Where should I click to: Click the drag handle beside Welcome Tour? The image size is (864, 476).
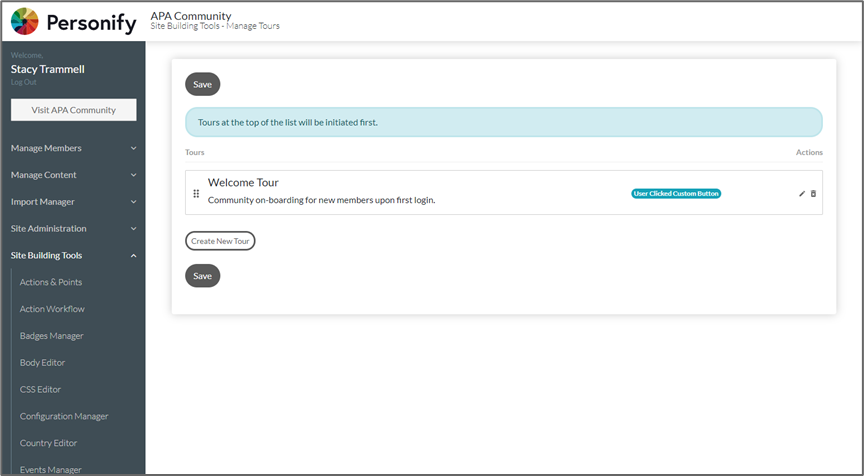click(x=196, y=193)
